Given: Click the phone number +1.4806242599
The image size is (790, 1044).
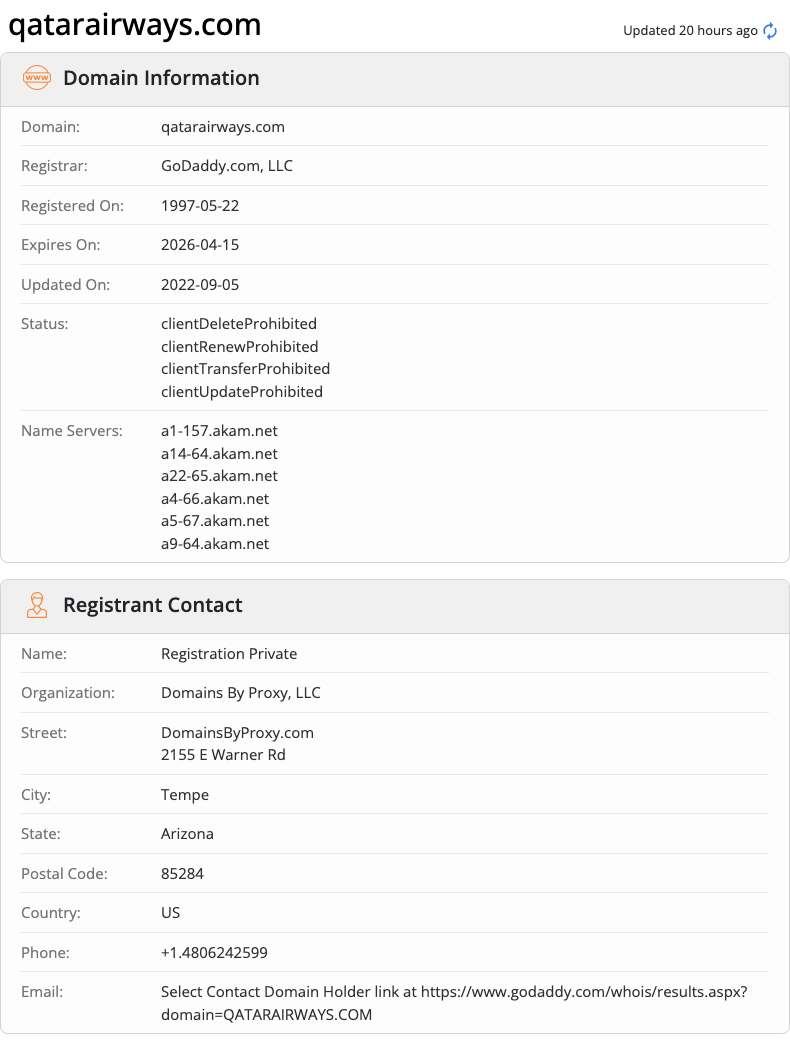Looking at the screenshot, I should tap(214, 953).
